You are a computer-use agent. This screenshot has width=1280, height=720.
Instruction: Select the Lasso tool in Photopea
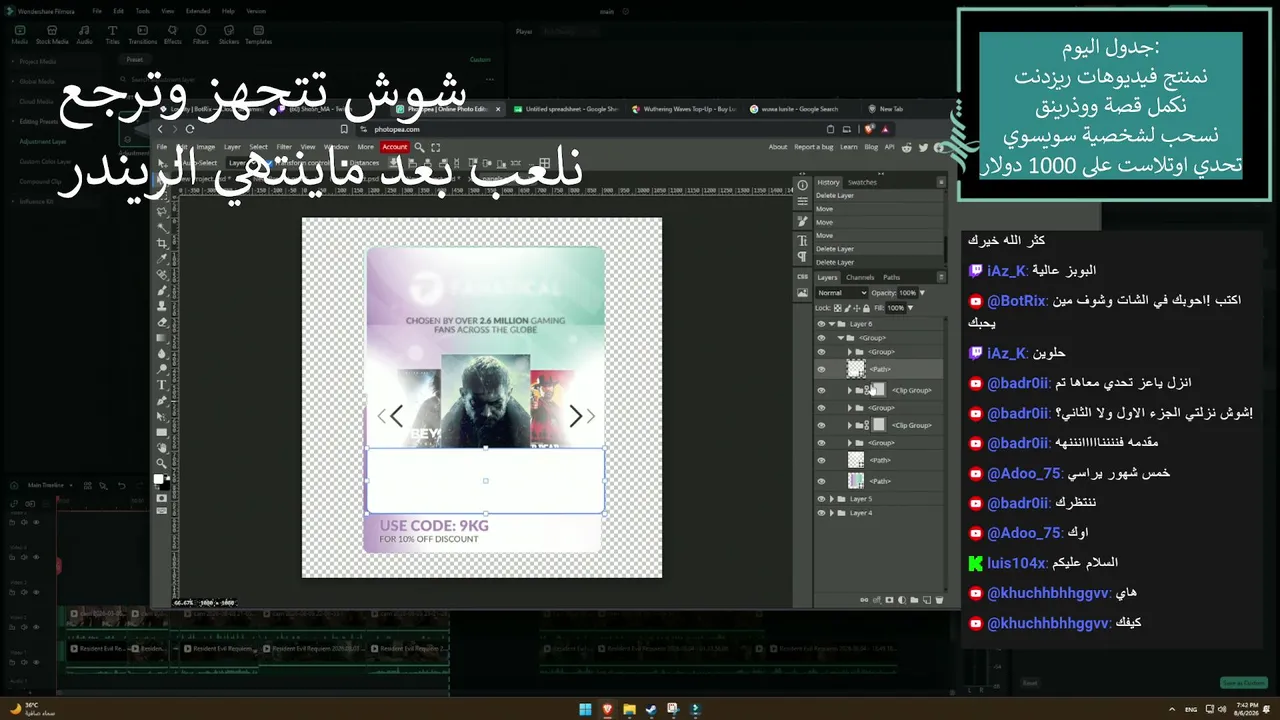162,211
